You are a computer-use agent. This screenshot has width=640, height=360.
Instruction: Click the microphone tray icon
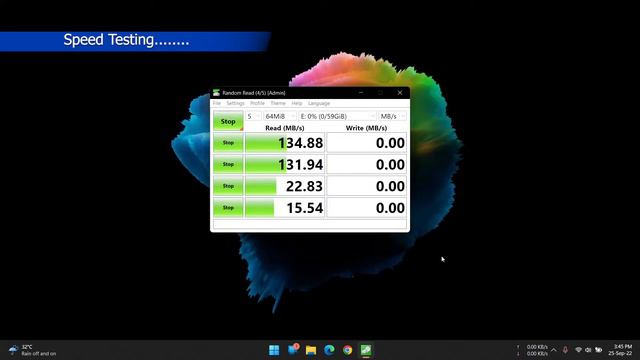click(x=565, y=350)
